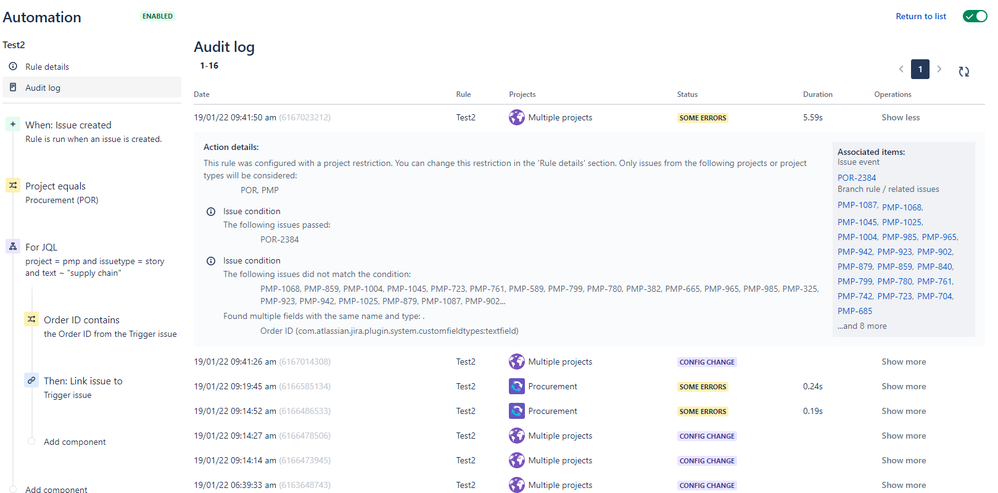Refresh the audit log
Image resolution: width=998 pixels, height=493 pixels.
pyautogui.click(x=964, y=72)
